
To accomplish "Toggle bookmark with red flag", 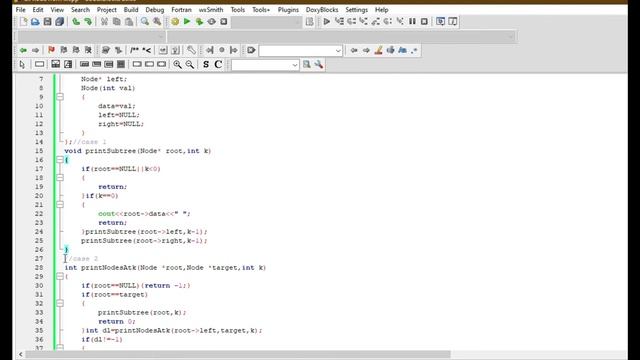I will click(x=51, y=50).
